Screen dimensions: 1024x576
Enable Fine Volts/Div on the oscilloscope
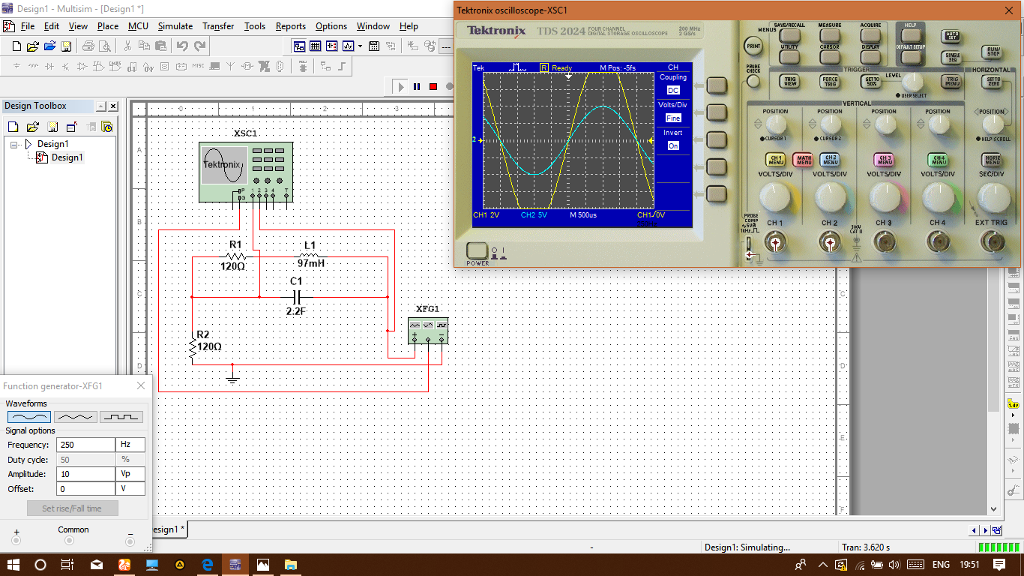click(x=673, y=118)
